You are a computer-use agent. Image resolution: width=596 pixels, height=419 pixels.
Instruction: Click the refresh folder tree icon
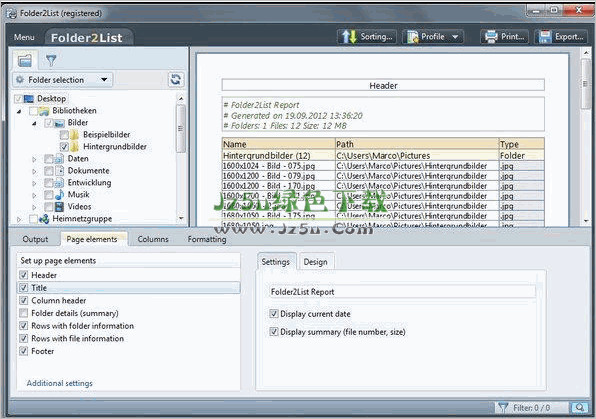point(176,80)
